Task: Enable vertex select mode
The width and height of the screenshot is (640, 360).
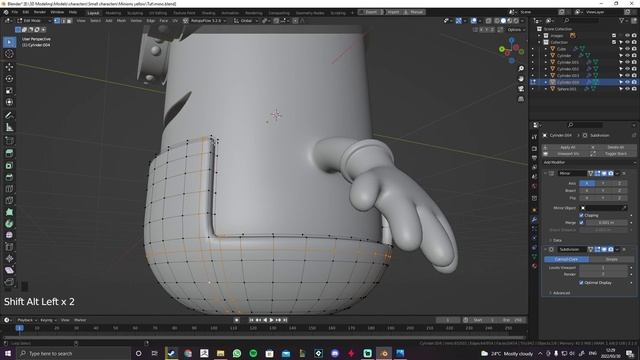Action: pyautogui.click(x=57, y=20)
